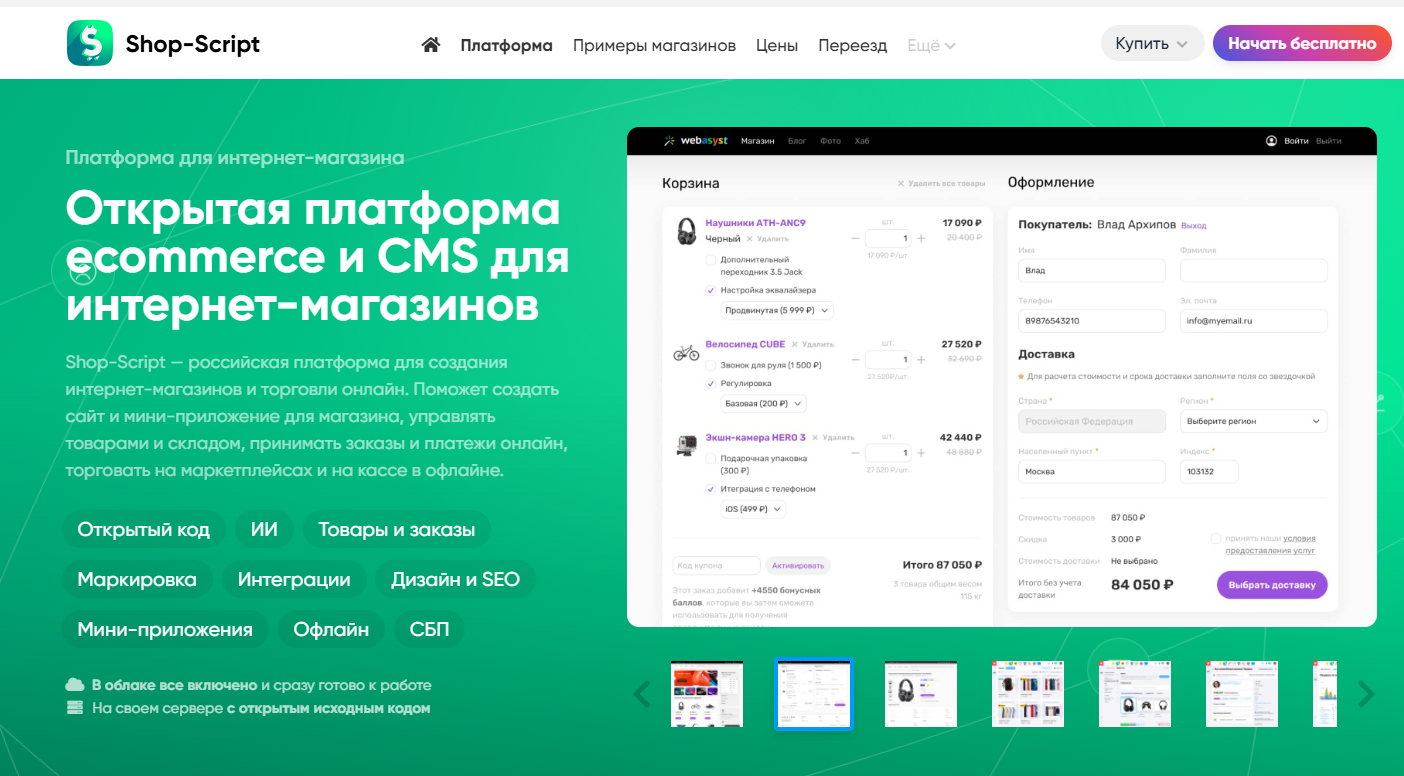Check "Дополнительный переходник 3.5 Jack" option
Viewport: 1404px width, 776px height.
[711, 260]
